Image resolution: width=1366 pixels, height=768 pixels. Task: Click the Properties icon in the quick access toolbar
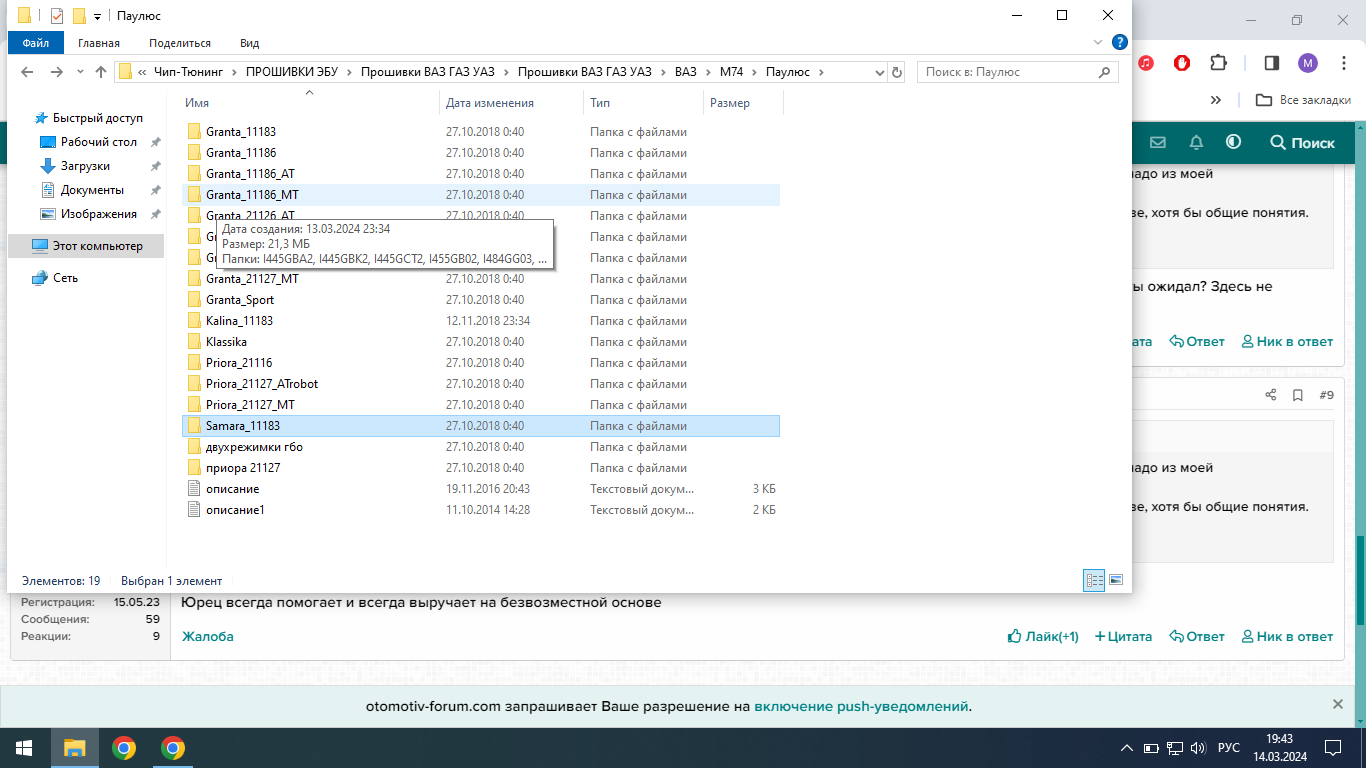click(56, 16)
